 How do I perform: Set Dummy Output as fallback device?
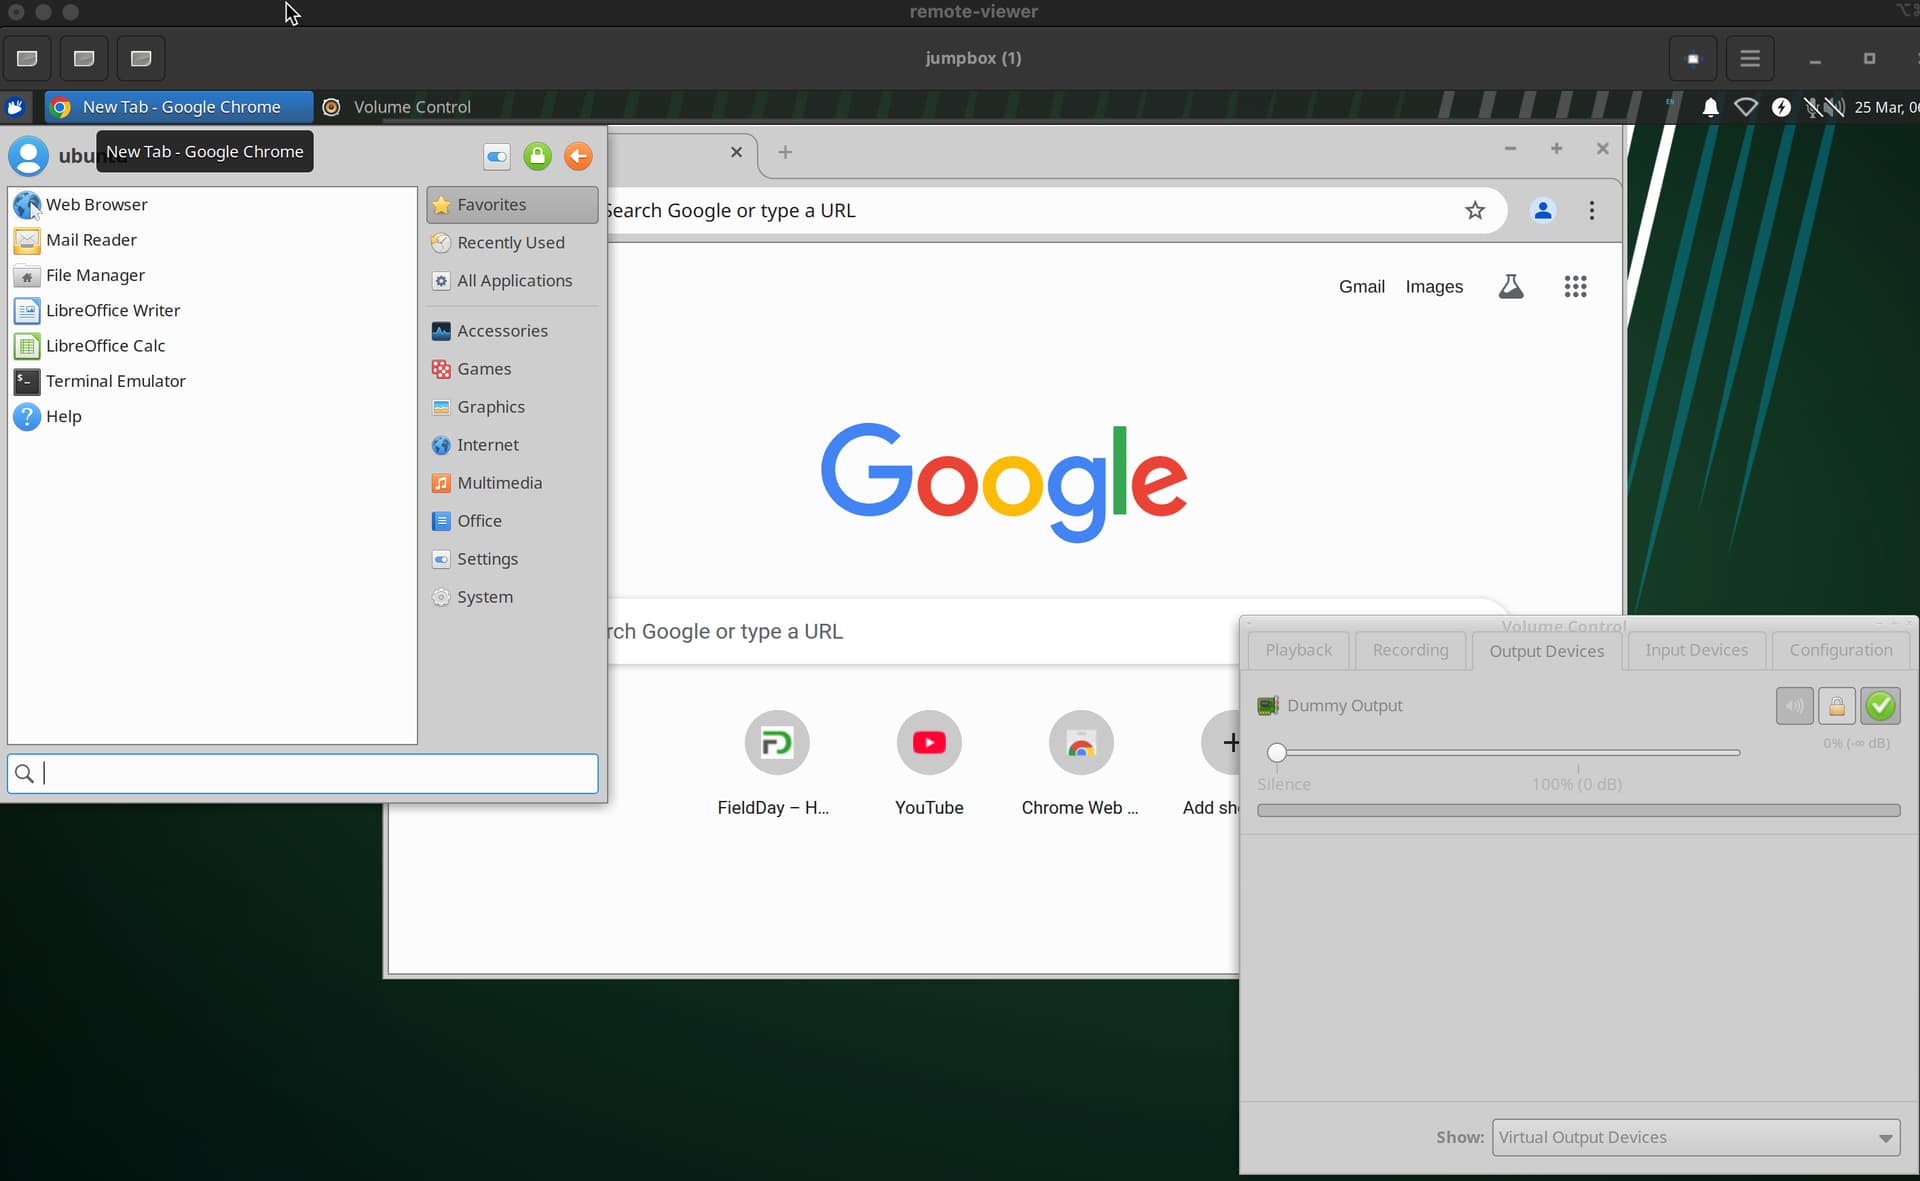[x=1881, y=706]
